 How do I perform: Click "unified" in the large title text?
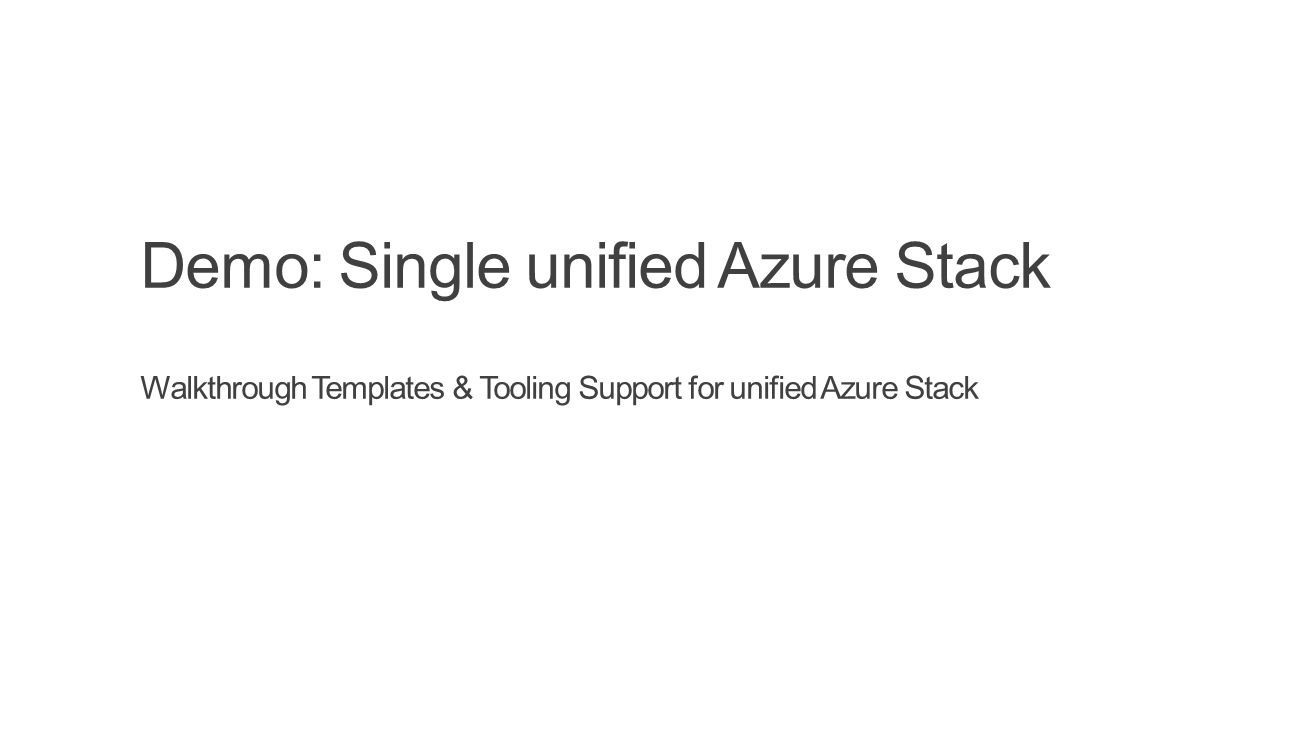click(616, 266)
